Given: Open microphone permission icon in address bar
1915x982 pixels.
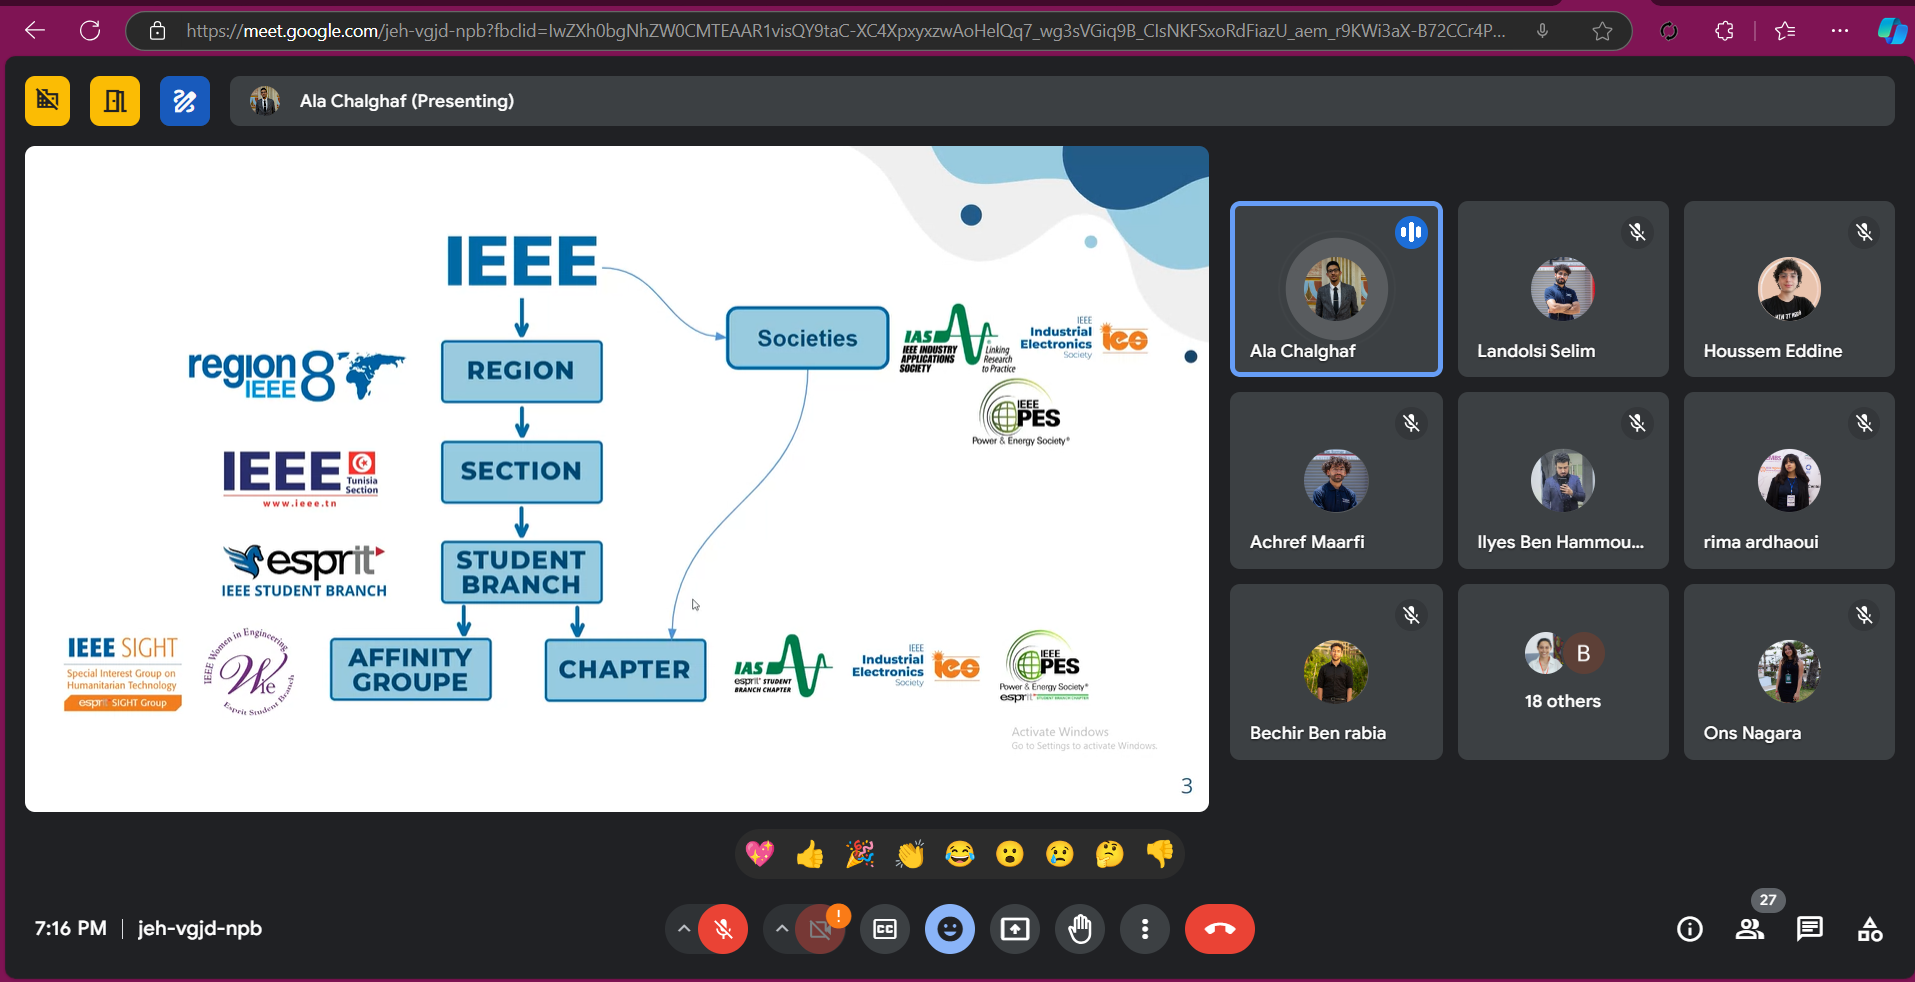Looking at the screenshot, I should pos(1543,31).
